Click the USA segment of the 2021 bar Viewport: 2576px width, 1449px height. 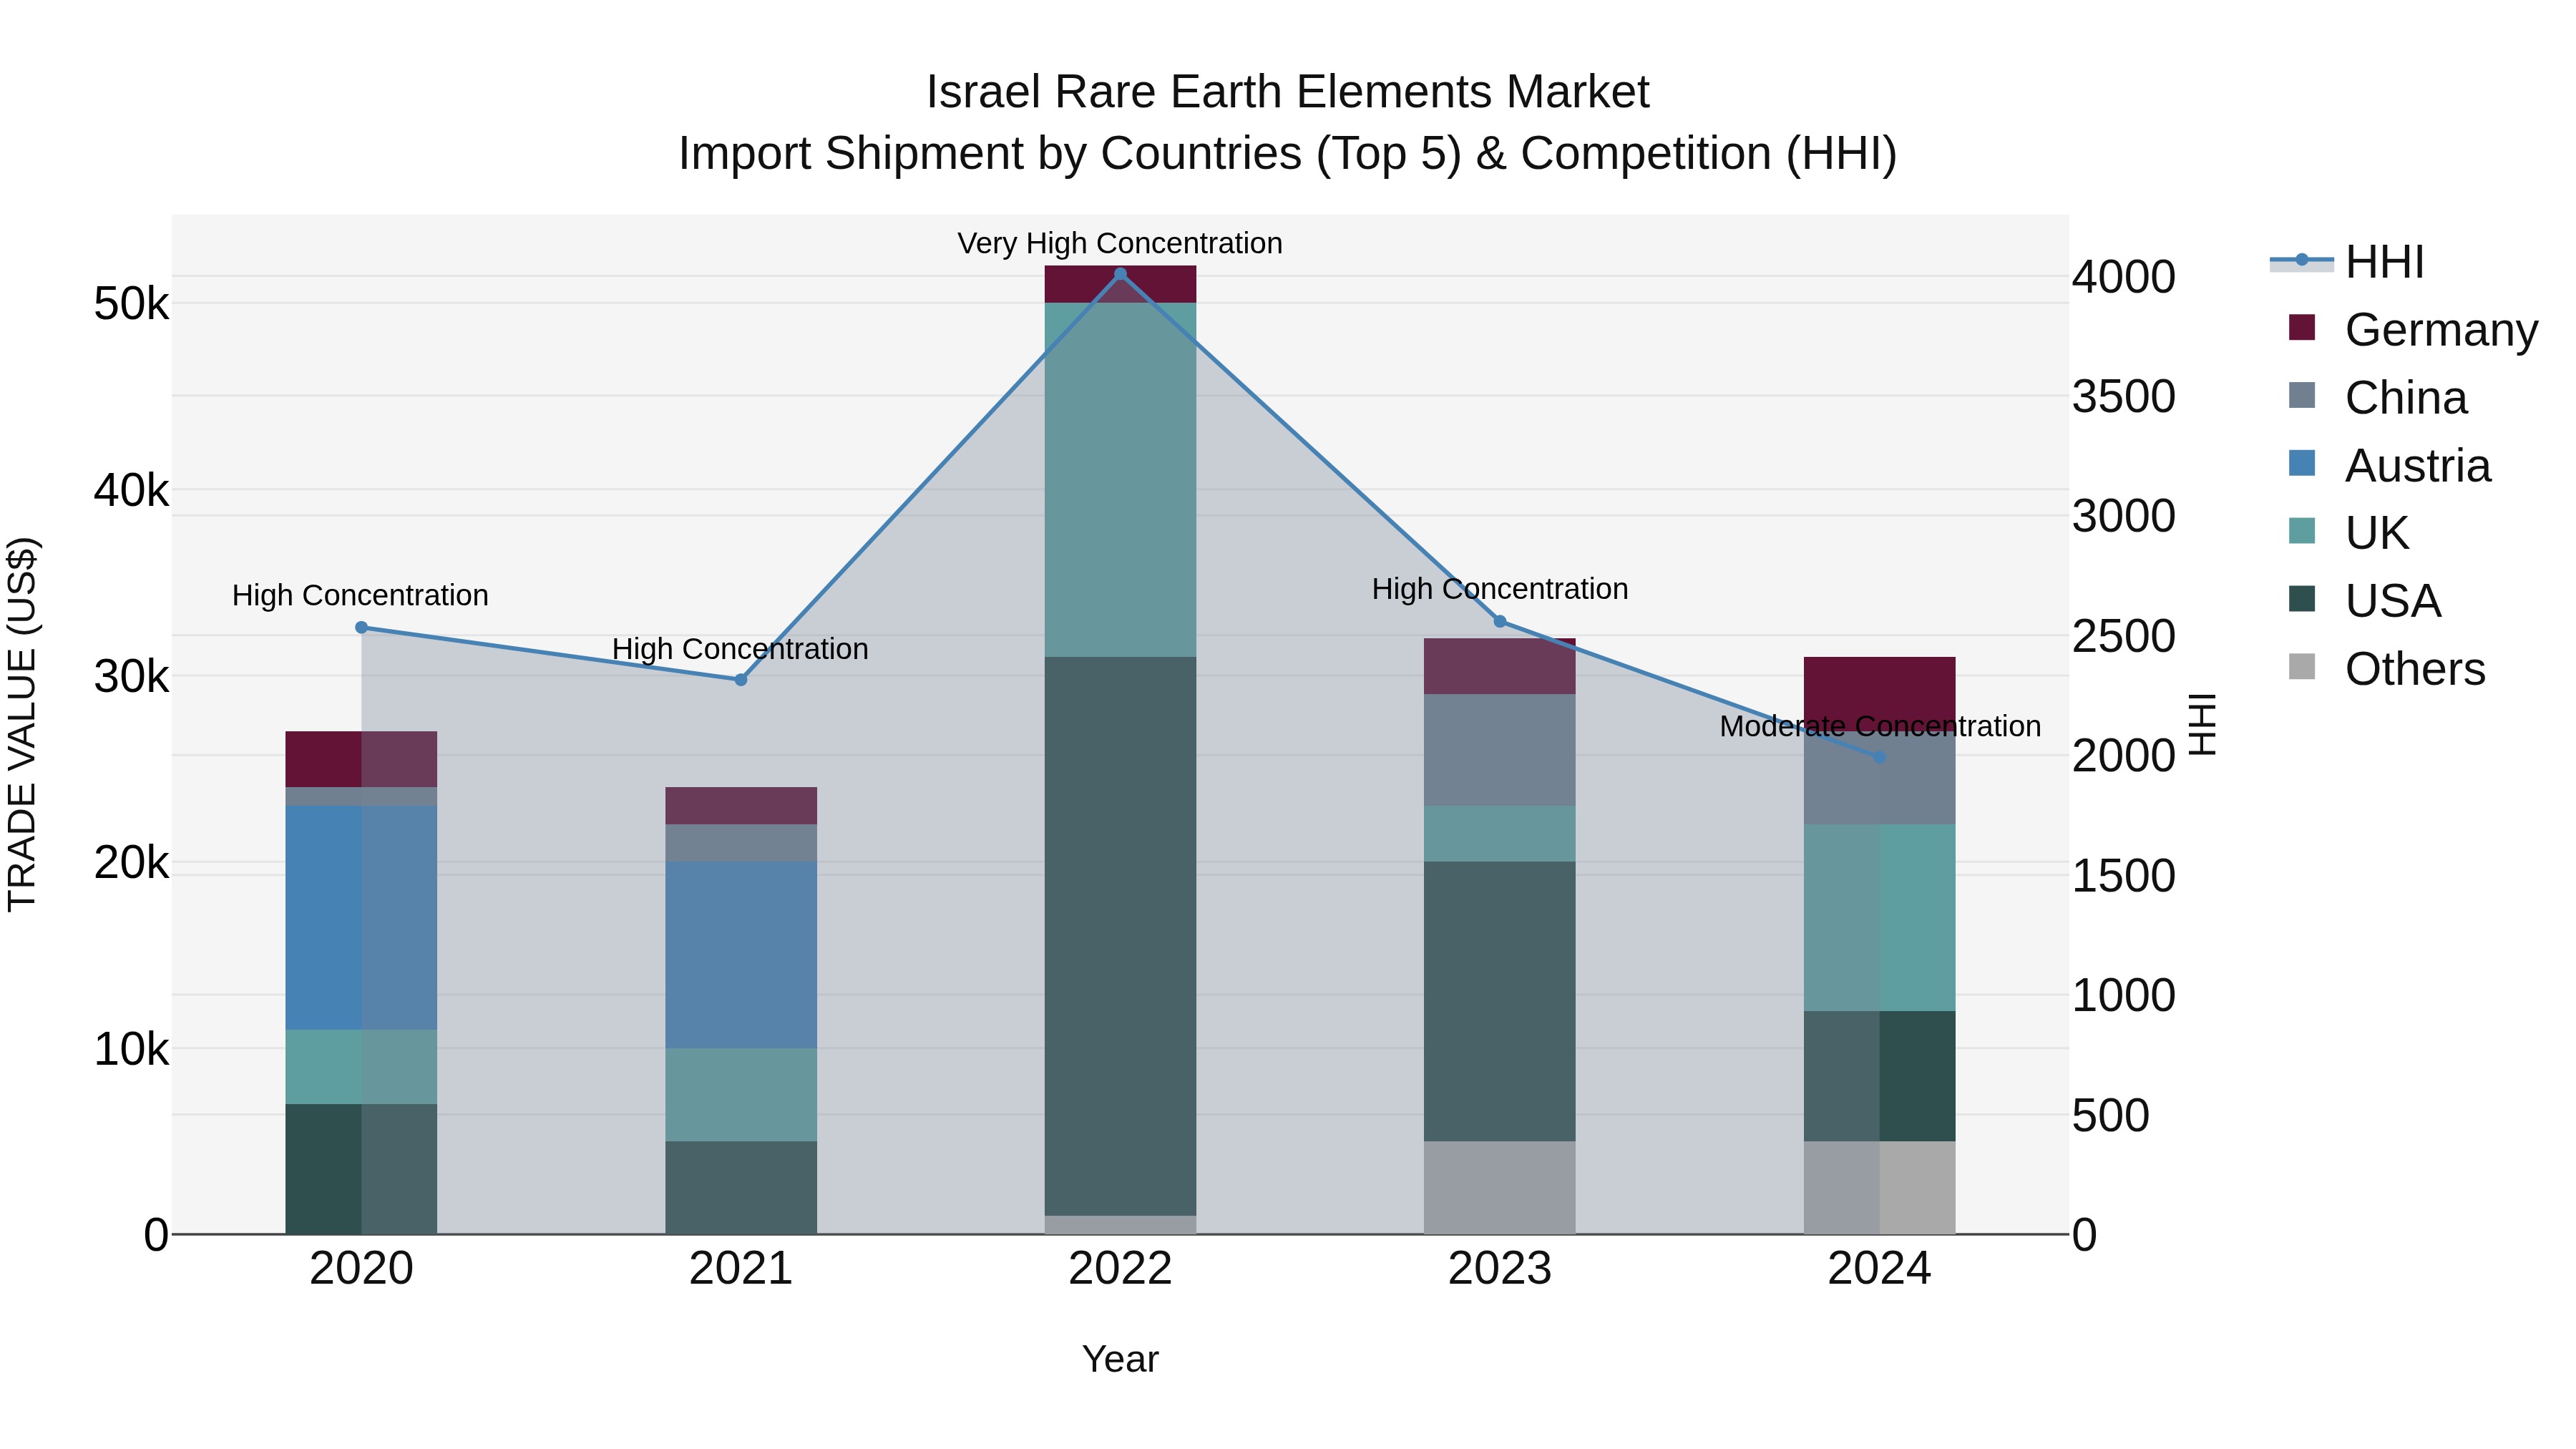[741, 1188]
